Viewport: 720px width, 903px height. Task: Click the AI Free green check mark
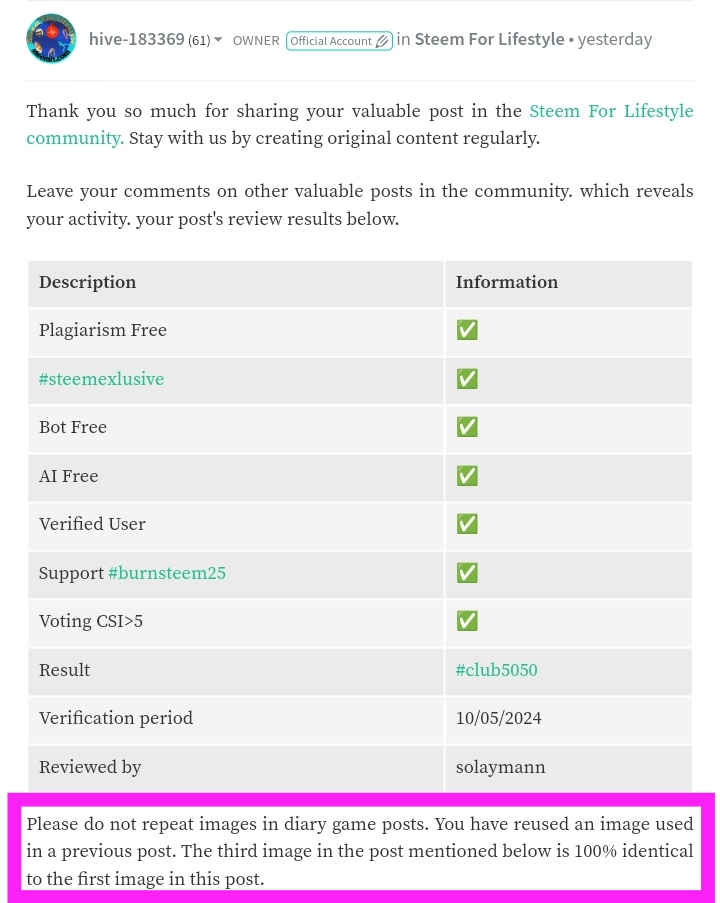tap(467, 476)
